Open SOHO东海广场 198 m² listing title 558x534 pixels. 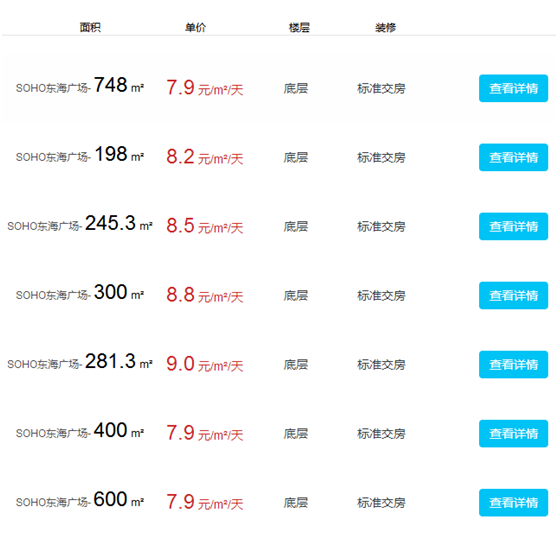(80, 155)
